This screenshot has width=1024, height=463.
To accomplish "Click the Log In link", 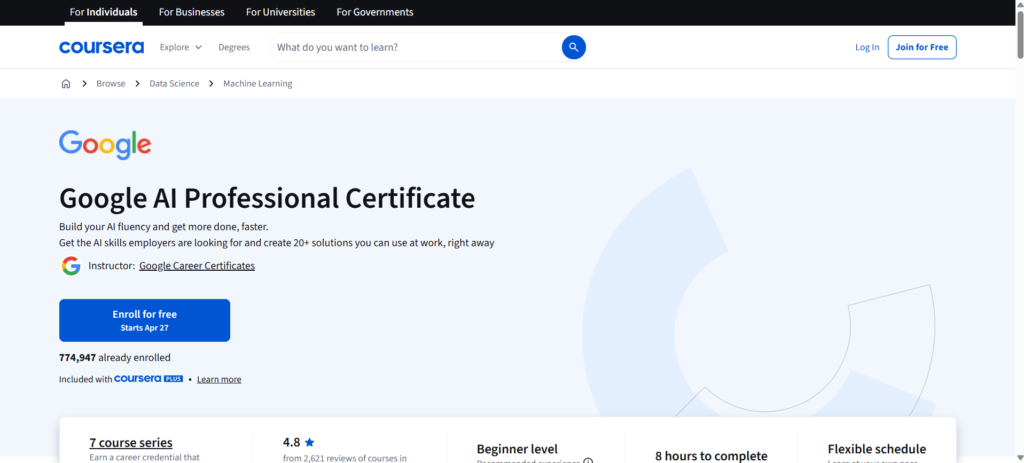I will 867,47.
